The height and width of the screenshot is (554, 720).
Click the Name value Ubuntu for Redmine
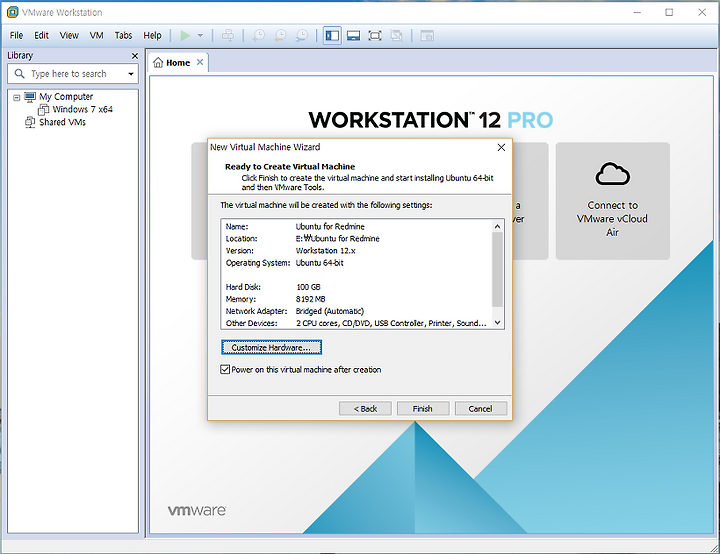point(330,226)
